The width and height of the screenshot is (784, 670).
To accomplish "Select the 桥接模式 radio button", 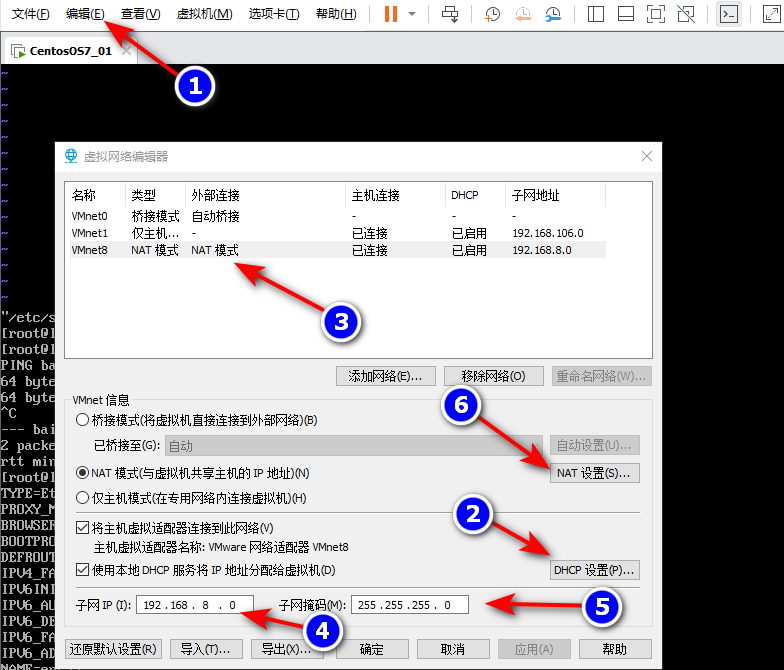I will (x=82, y=420).
